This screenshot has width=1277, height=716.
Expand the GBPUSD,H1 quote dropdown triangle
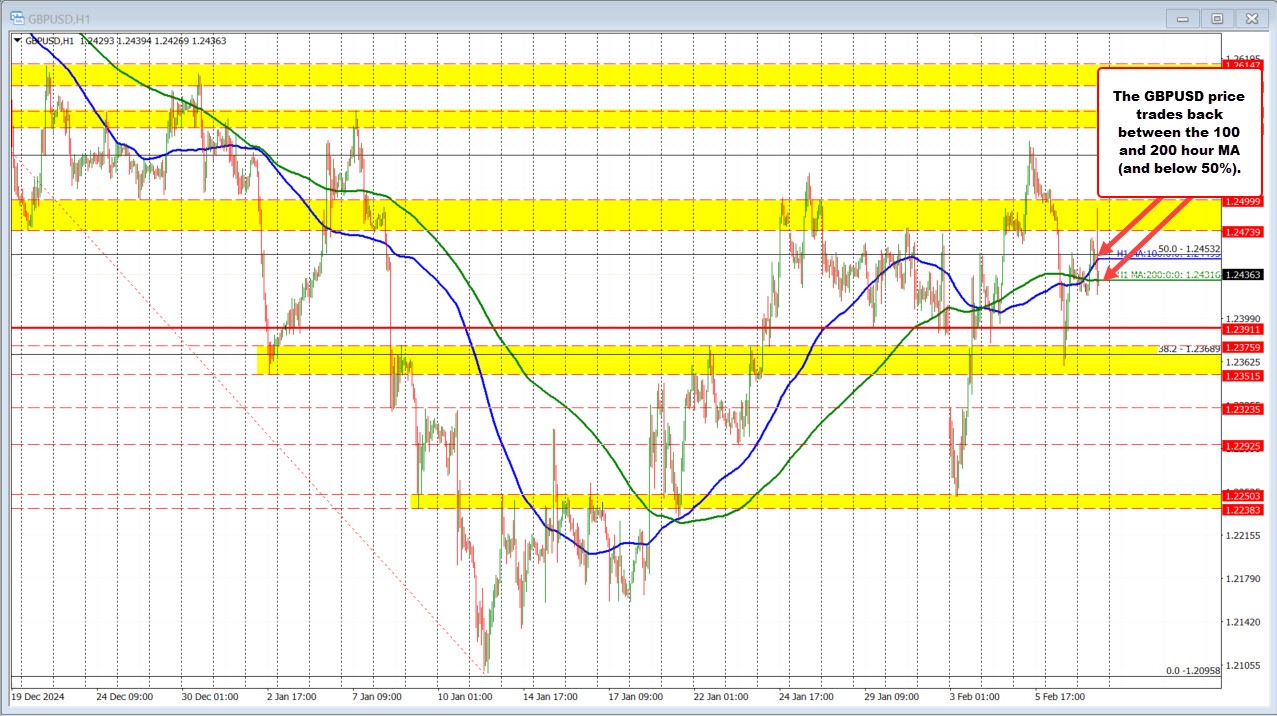point(17,41)
